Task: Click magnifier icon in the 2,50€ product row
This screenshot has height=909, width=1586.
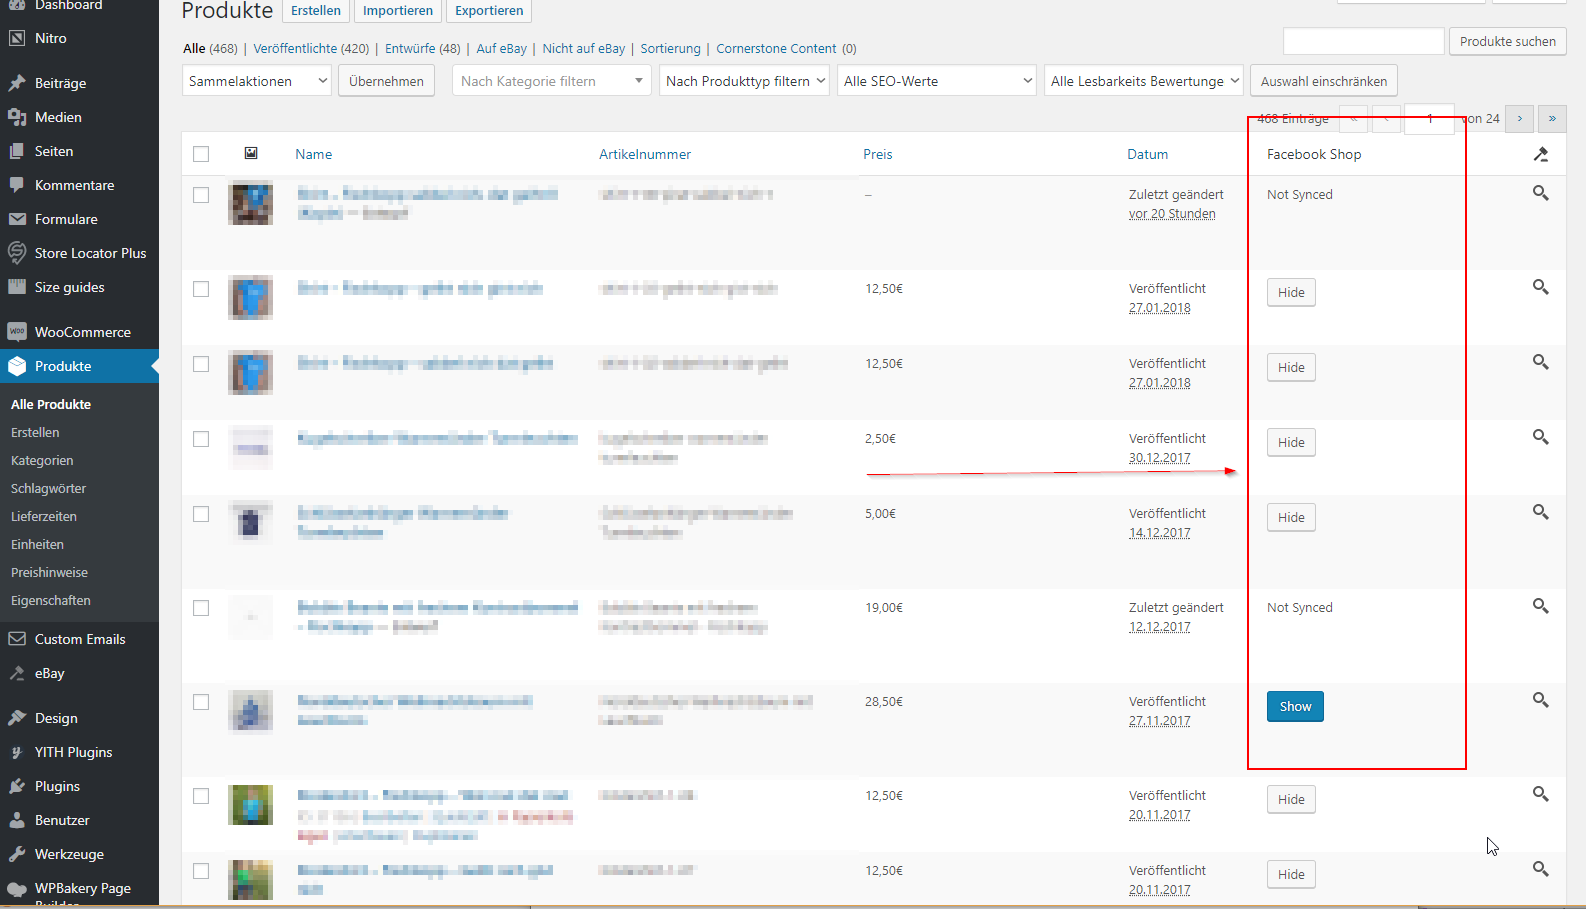Action: 1541,437
